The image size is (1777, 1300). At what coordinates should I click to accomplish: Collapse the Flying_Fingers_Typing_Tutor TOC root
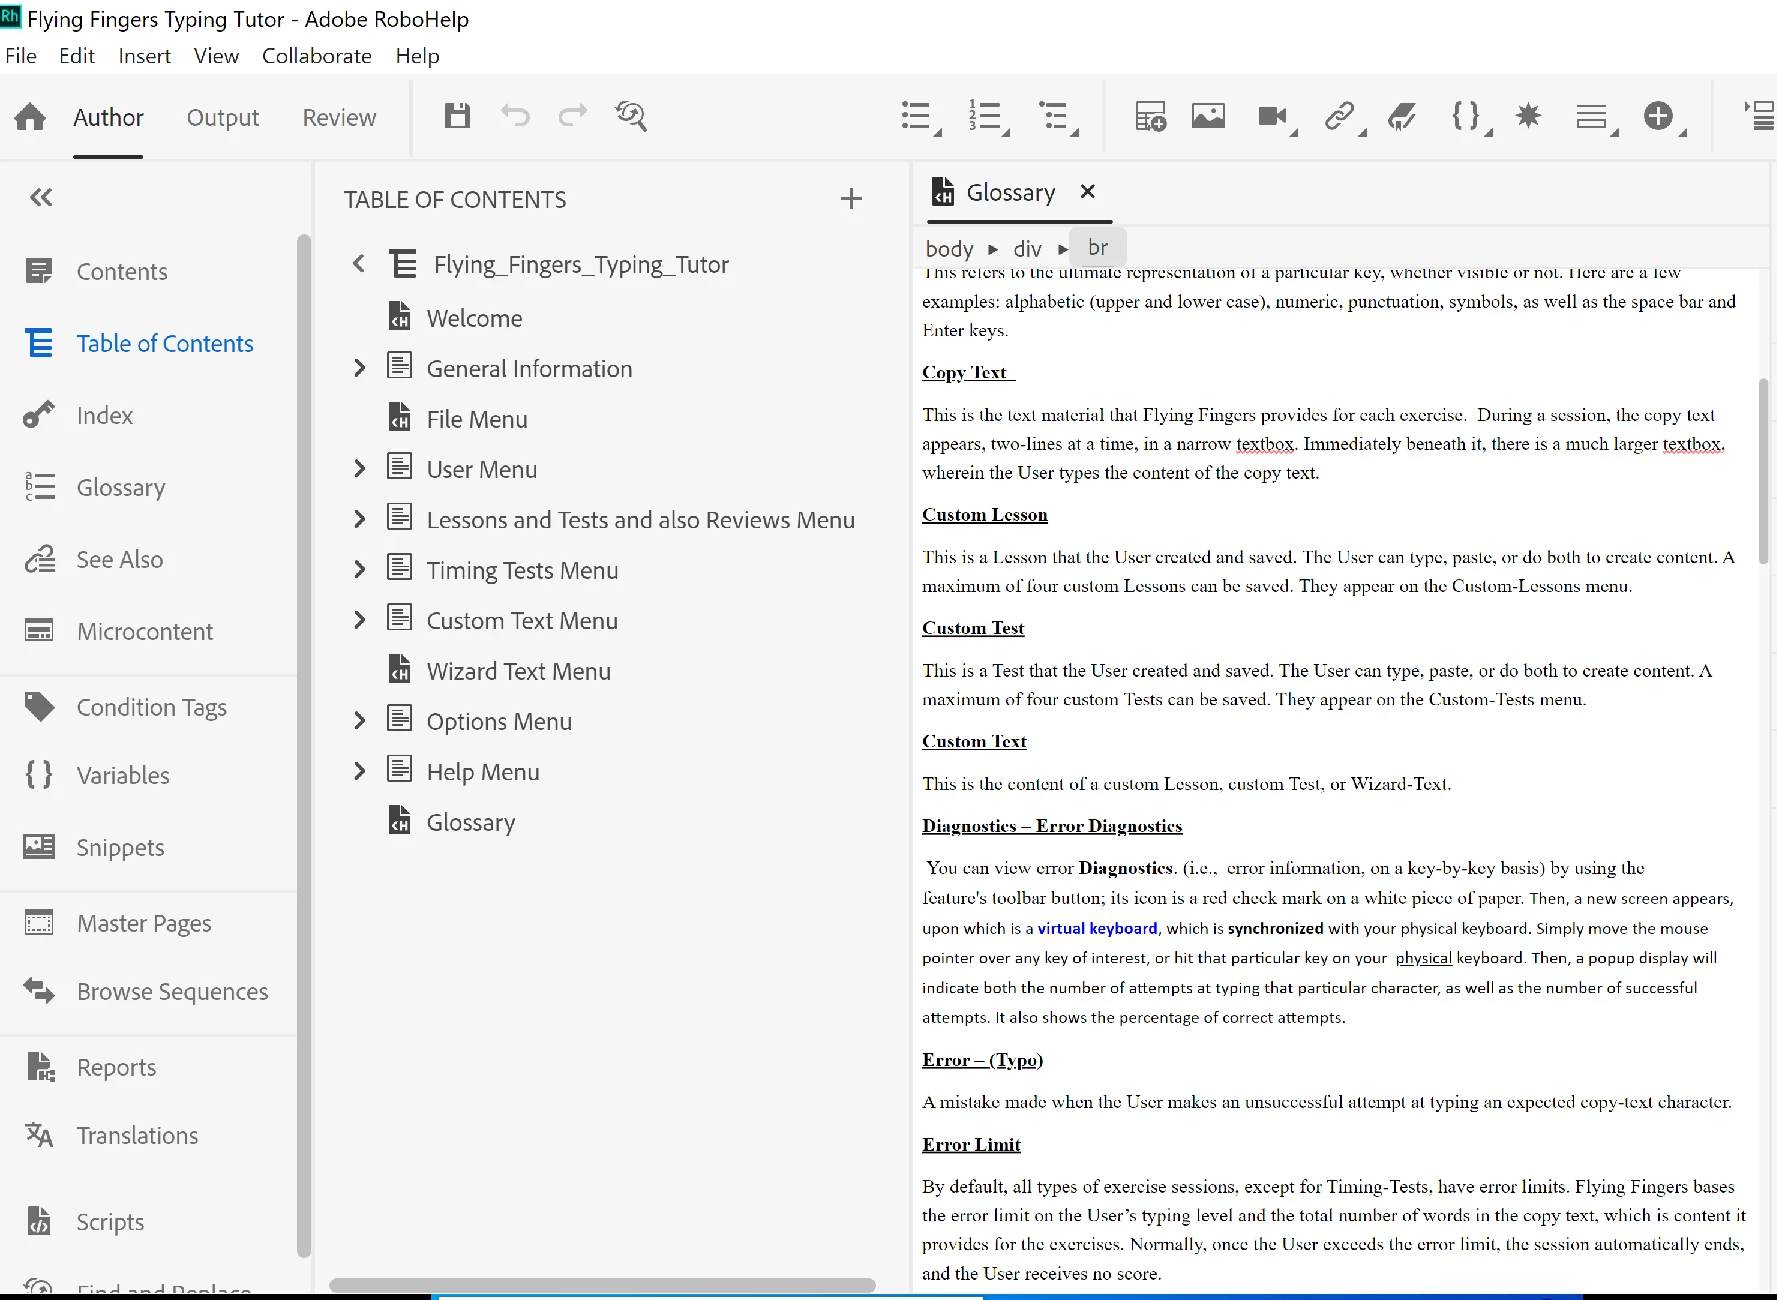coord(359,264)
